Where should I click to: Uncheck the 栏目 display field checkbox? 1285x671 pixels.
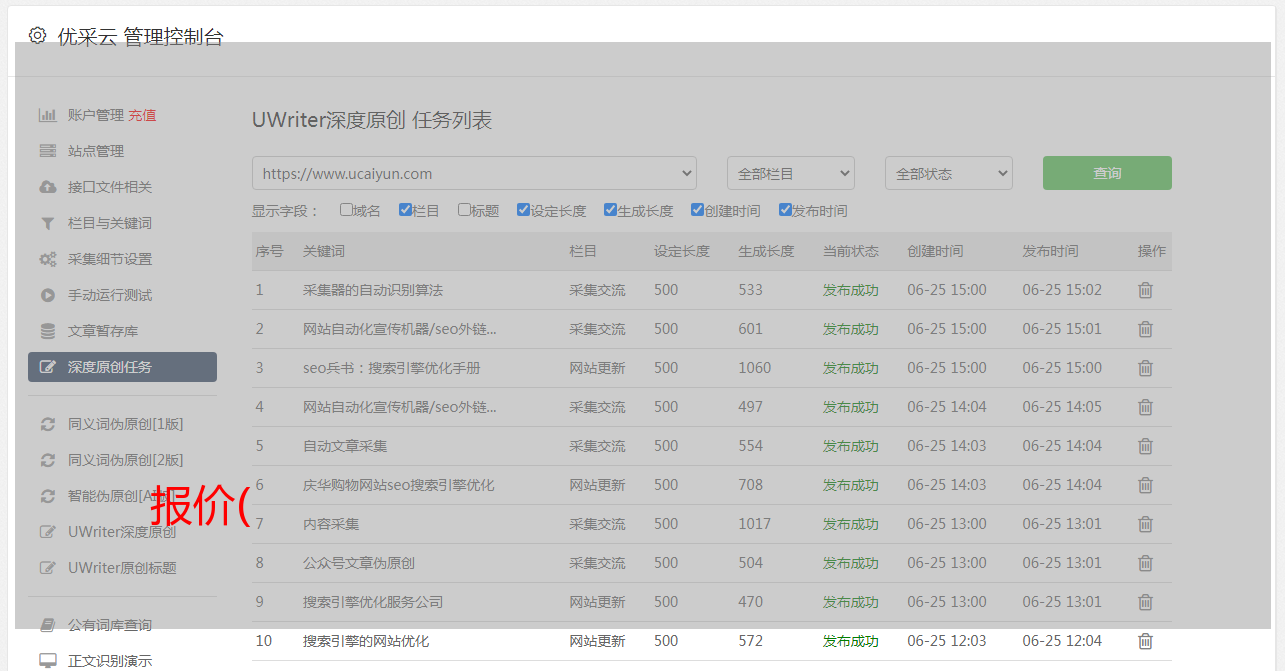click(x=405, y=210)
